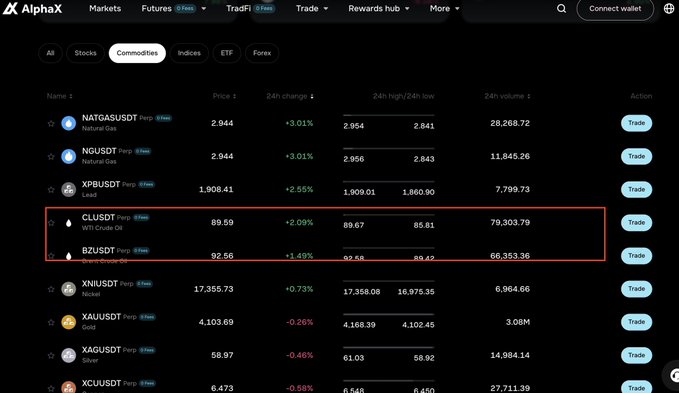Click the NATGASUSDT pair name
Image resolution: width=679 pixels, height=393 pixels.
110,118
